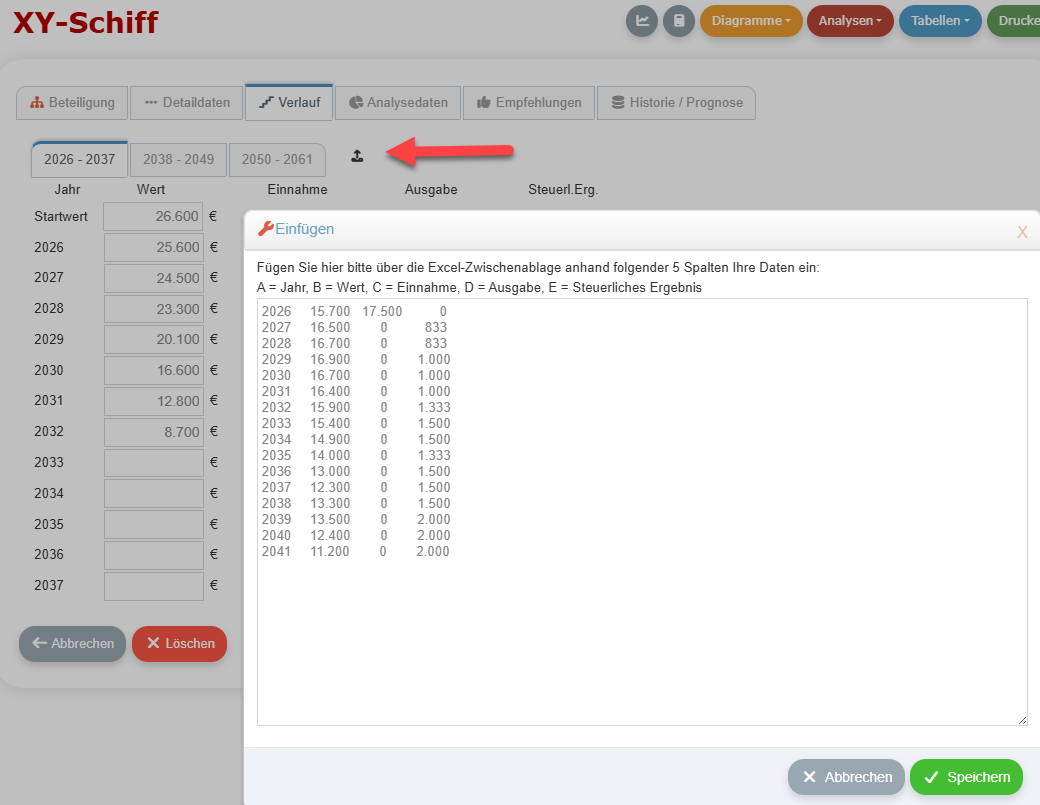Click Speichern to save pasted data

[x=967, y=777]
